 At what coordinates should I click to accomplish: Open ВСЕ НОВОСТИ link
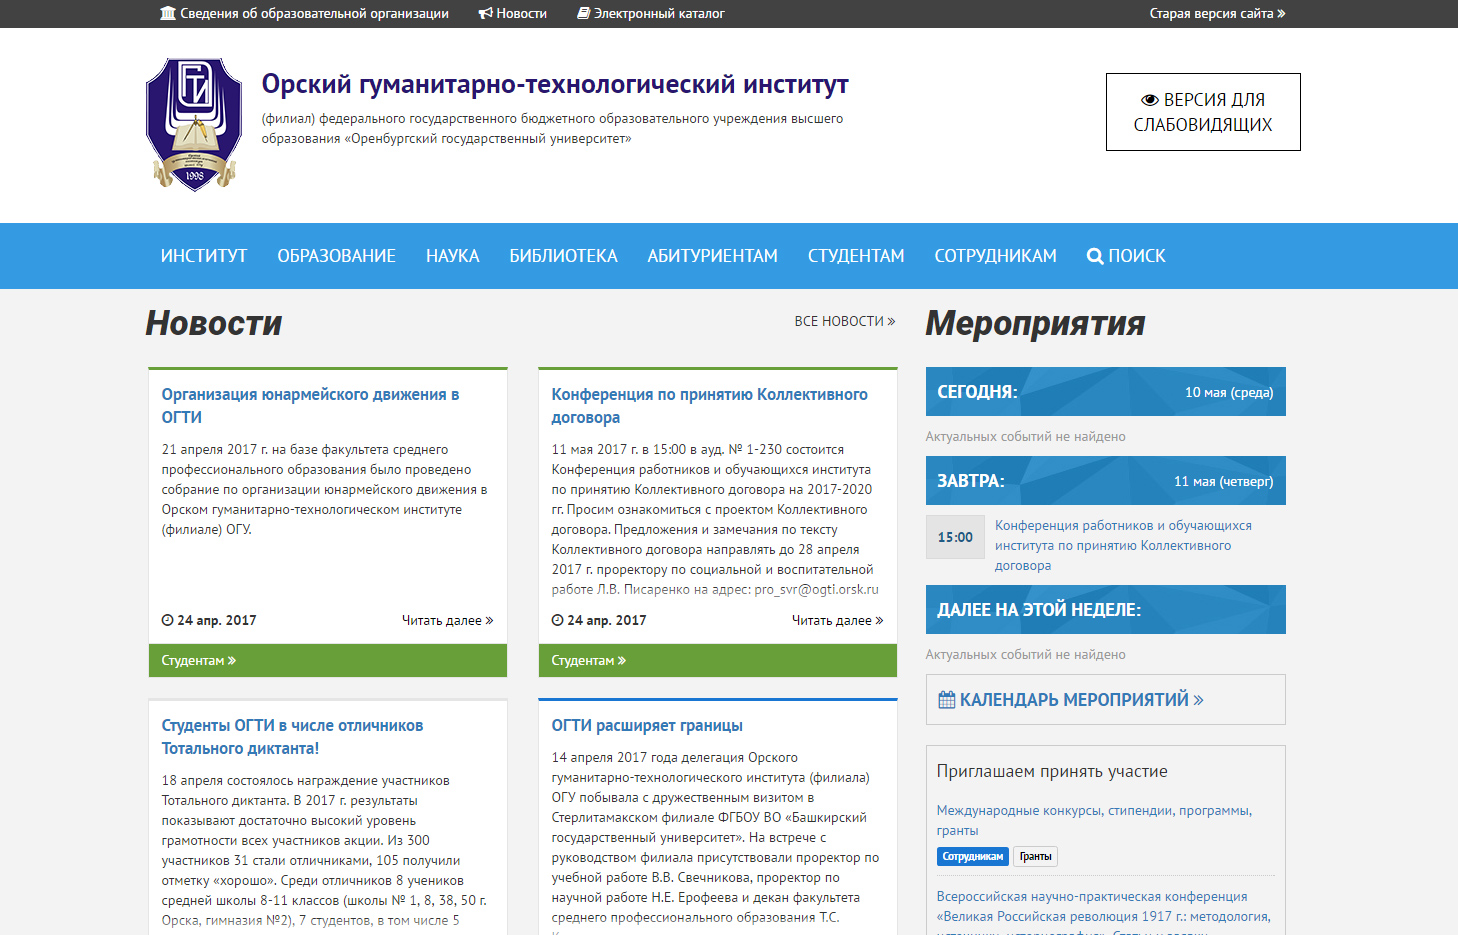pyautogui.click(x=845, y=321)
